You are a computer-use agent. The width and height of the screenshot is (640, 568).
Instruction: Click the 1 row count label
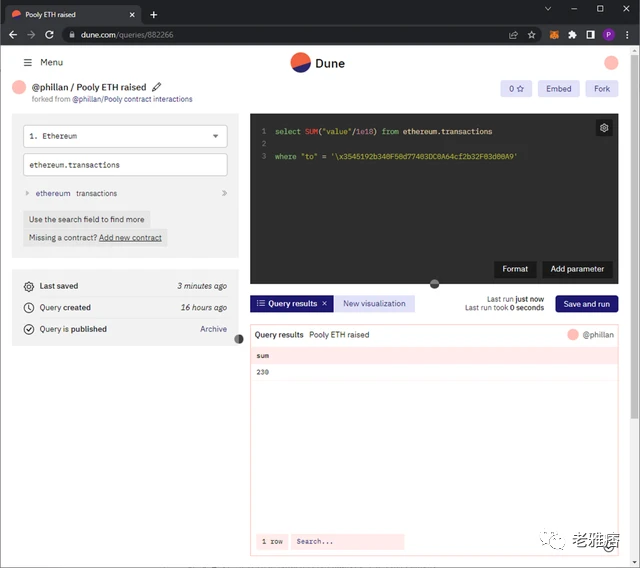tap(272, 541)
